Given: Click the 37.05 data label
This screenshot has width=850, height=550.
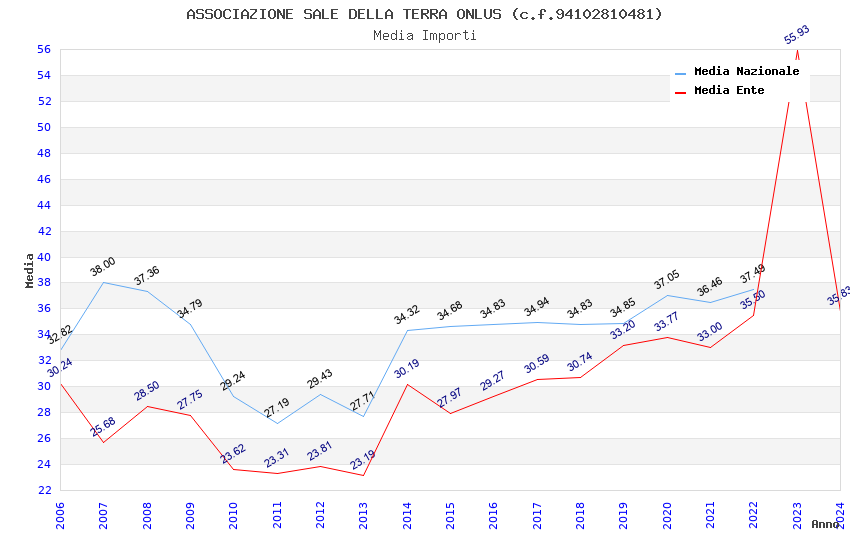Looking at the screenshot, I should (x=667, y=280).
